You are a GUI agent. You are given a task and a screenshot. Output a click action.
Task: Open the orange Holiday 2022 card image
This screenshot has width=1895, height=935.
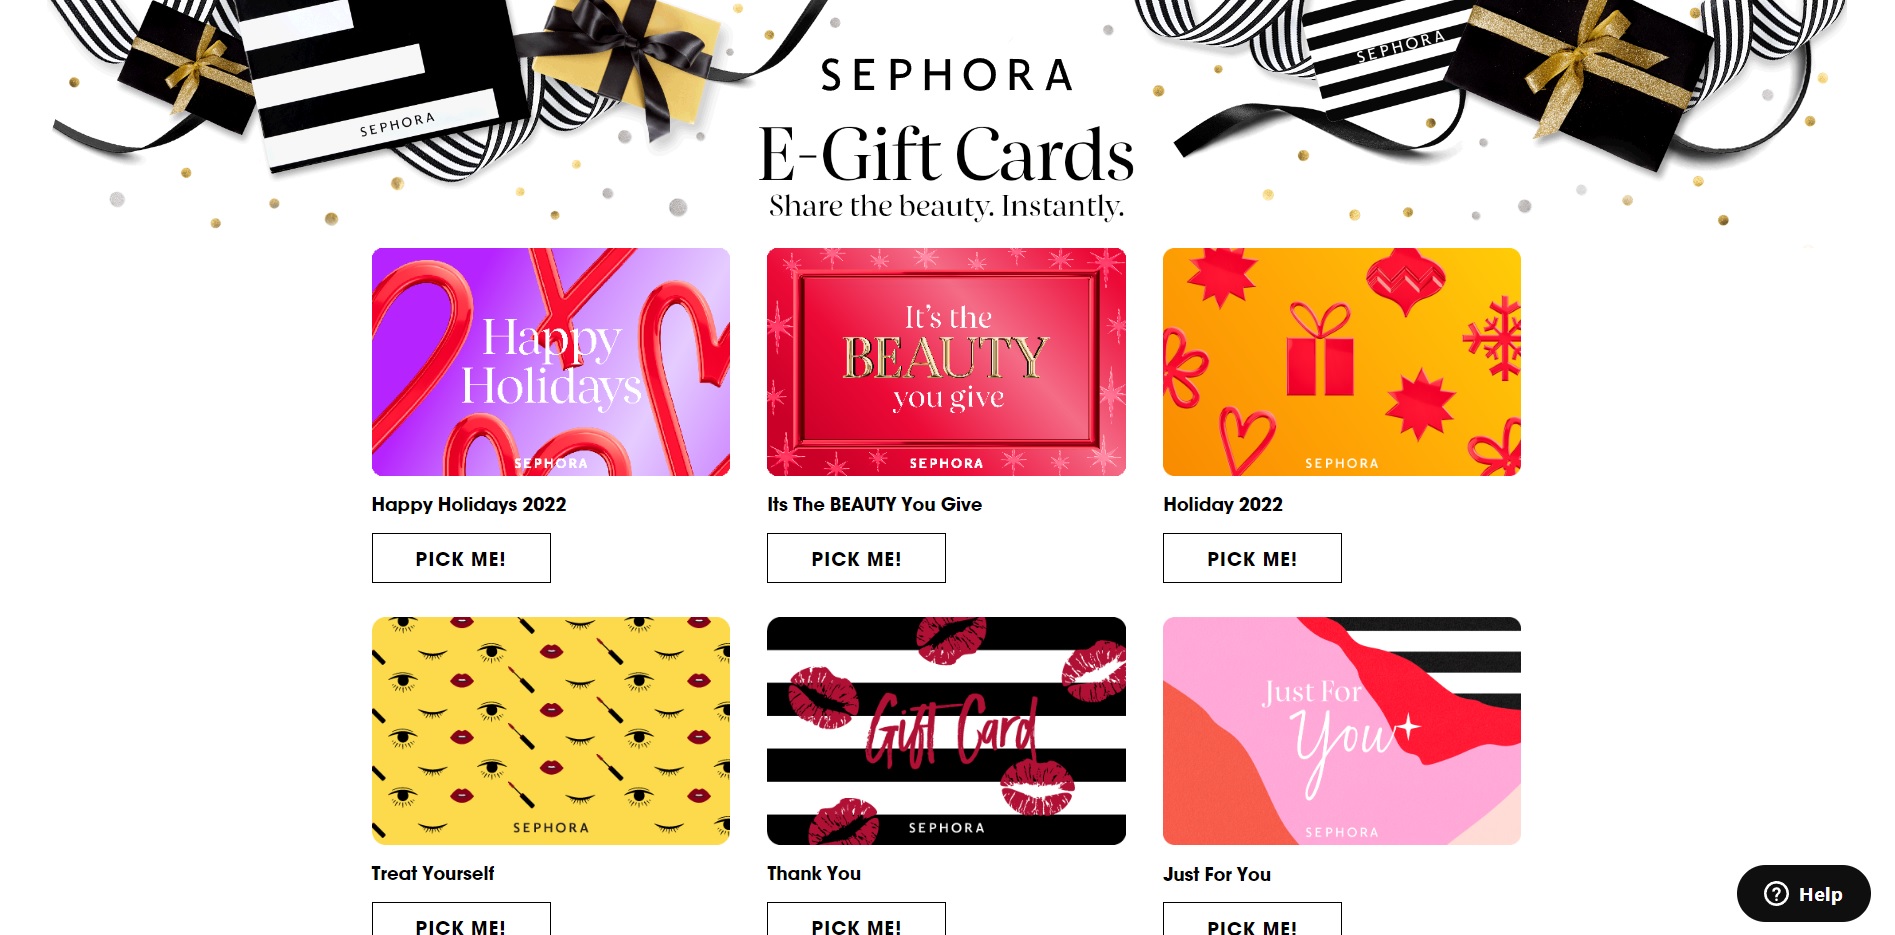(x=1342, y=362)
